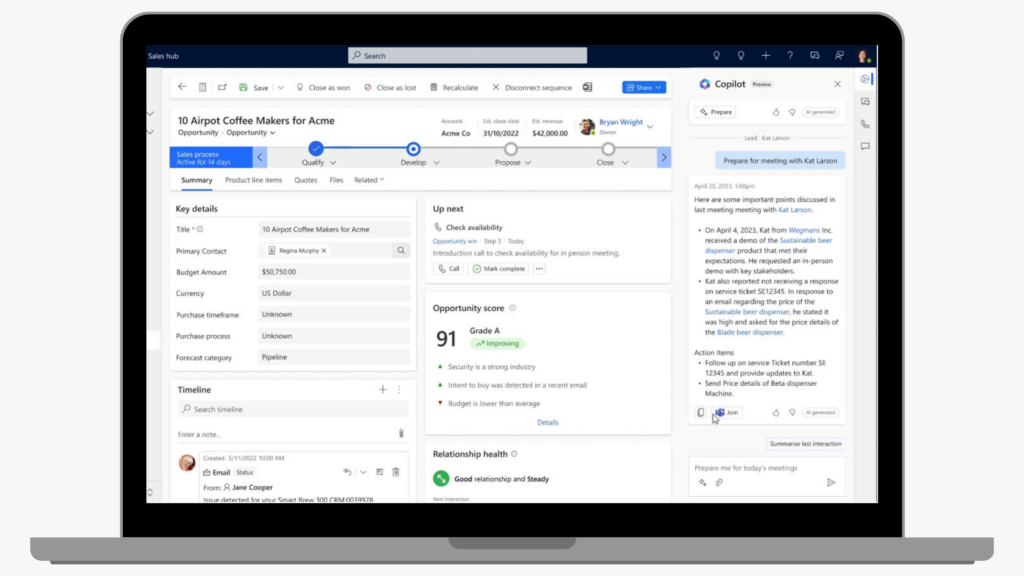
Task: Switch to the Product line items tab
Action: pyautogui.click(x=253, y=180)
